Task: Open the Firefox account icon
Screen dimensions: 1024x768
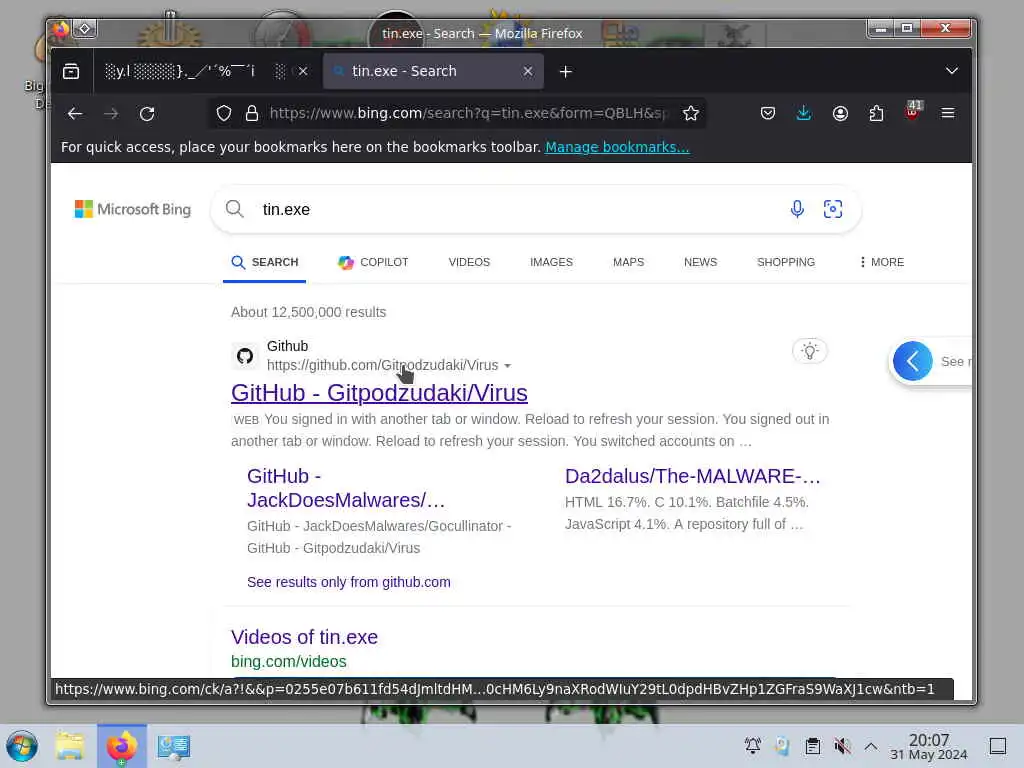Action: click(x=840, y=114)
